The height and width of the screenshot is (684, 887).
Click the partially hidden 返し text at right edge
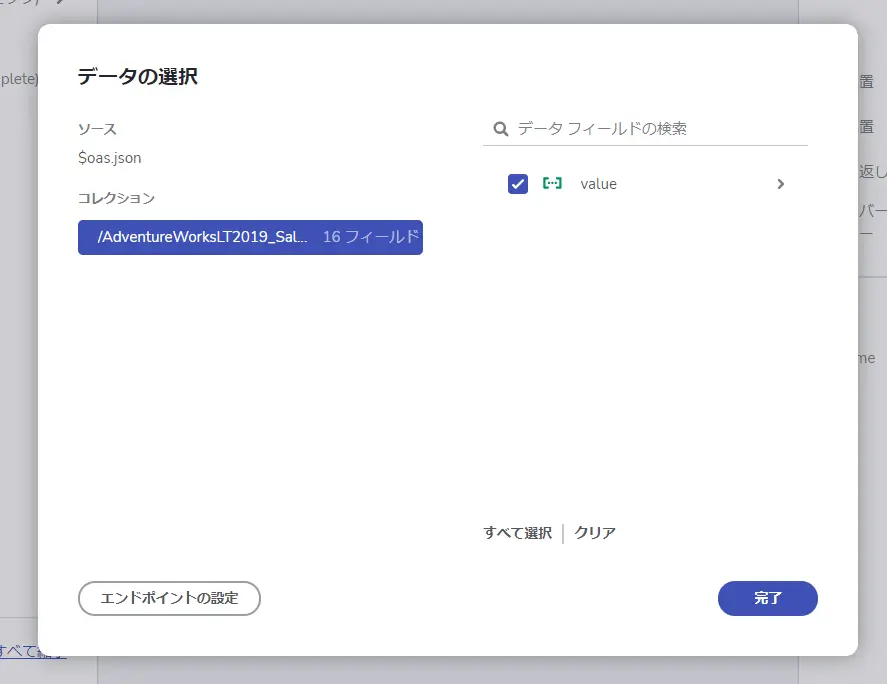pyautogui.click(x=872, y=171)
